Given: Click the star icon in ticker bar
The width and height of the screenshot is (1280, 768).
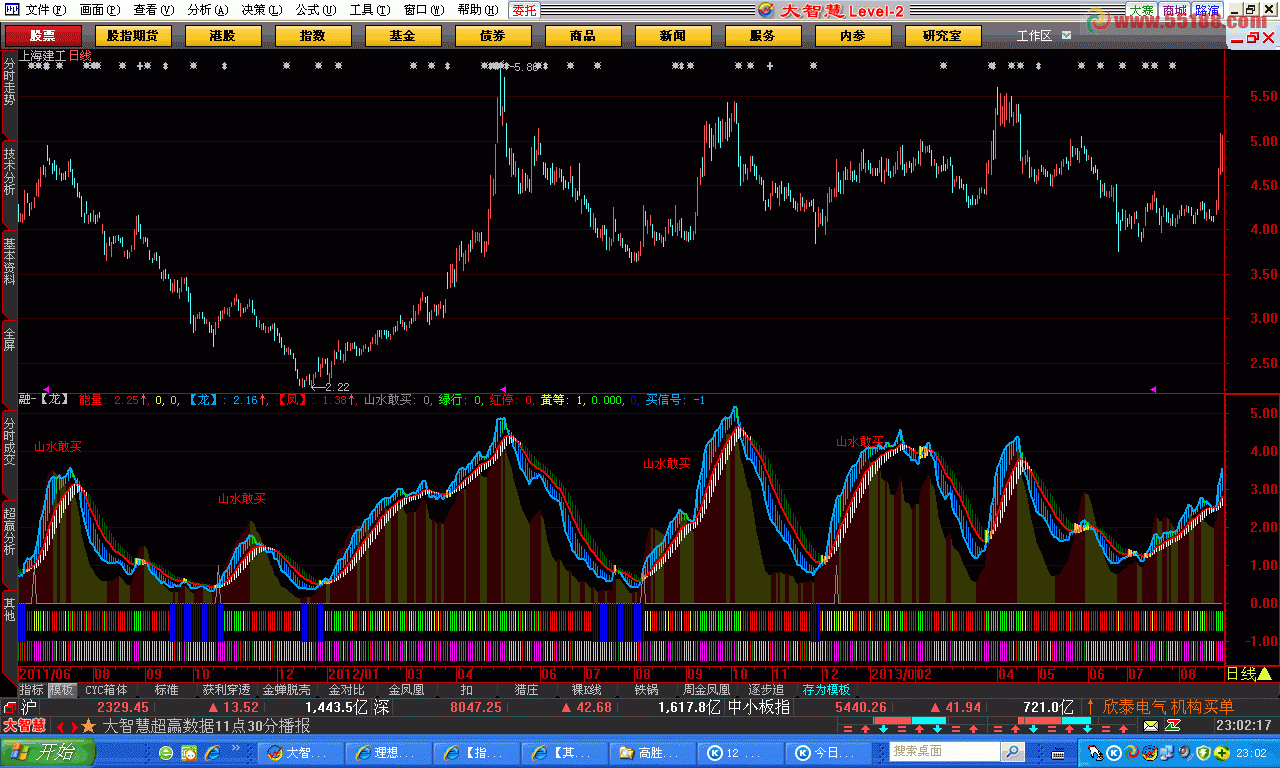Looking at the screenshot, I should (x=89, y=726).
